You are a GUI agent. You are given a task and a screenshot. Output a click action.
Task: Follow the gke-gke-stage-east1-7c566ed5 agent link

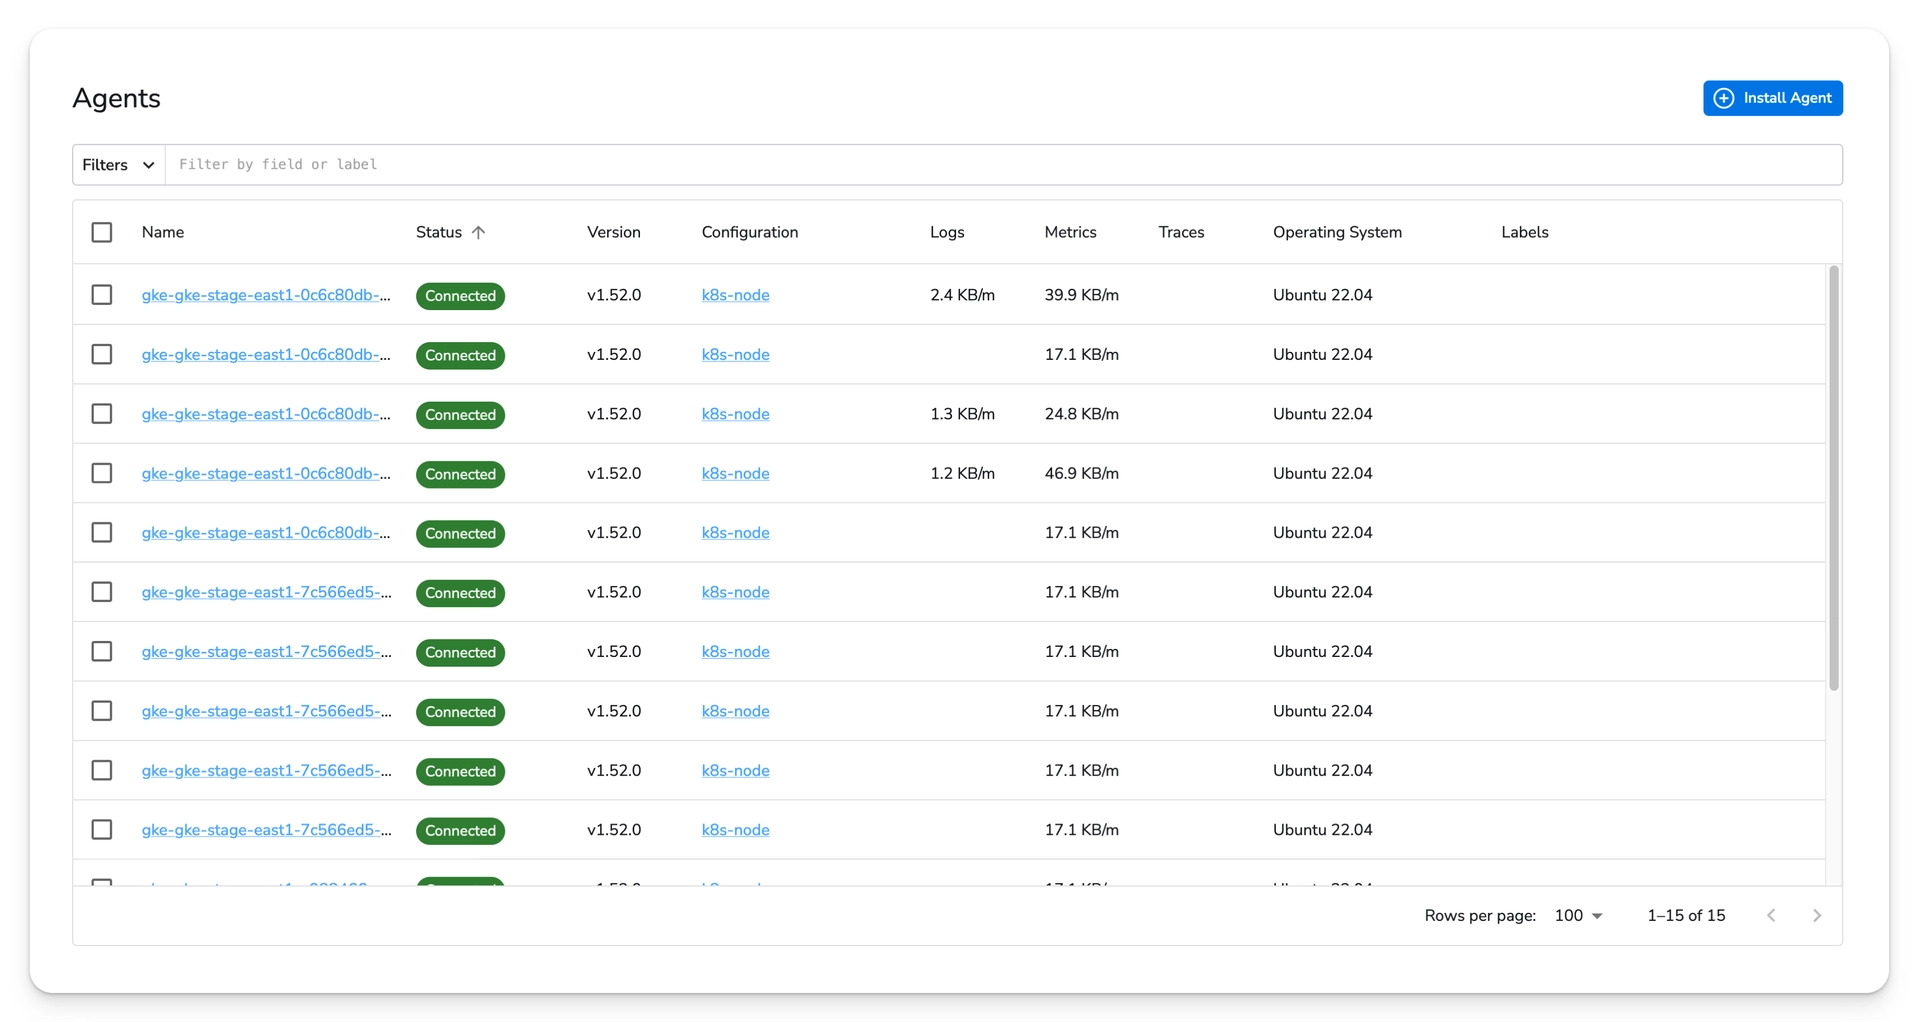(266, 592)
